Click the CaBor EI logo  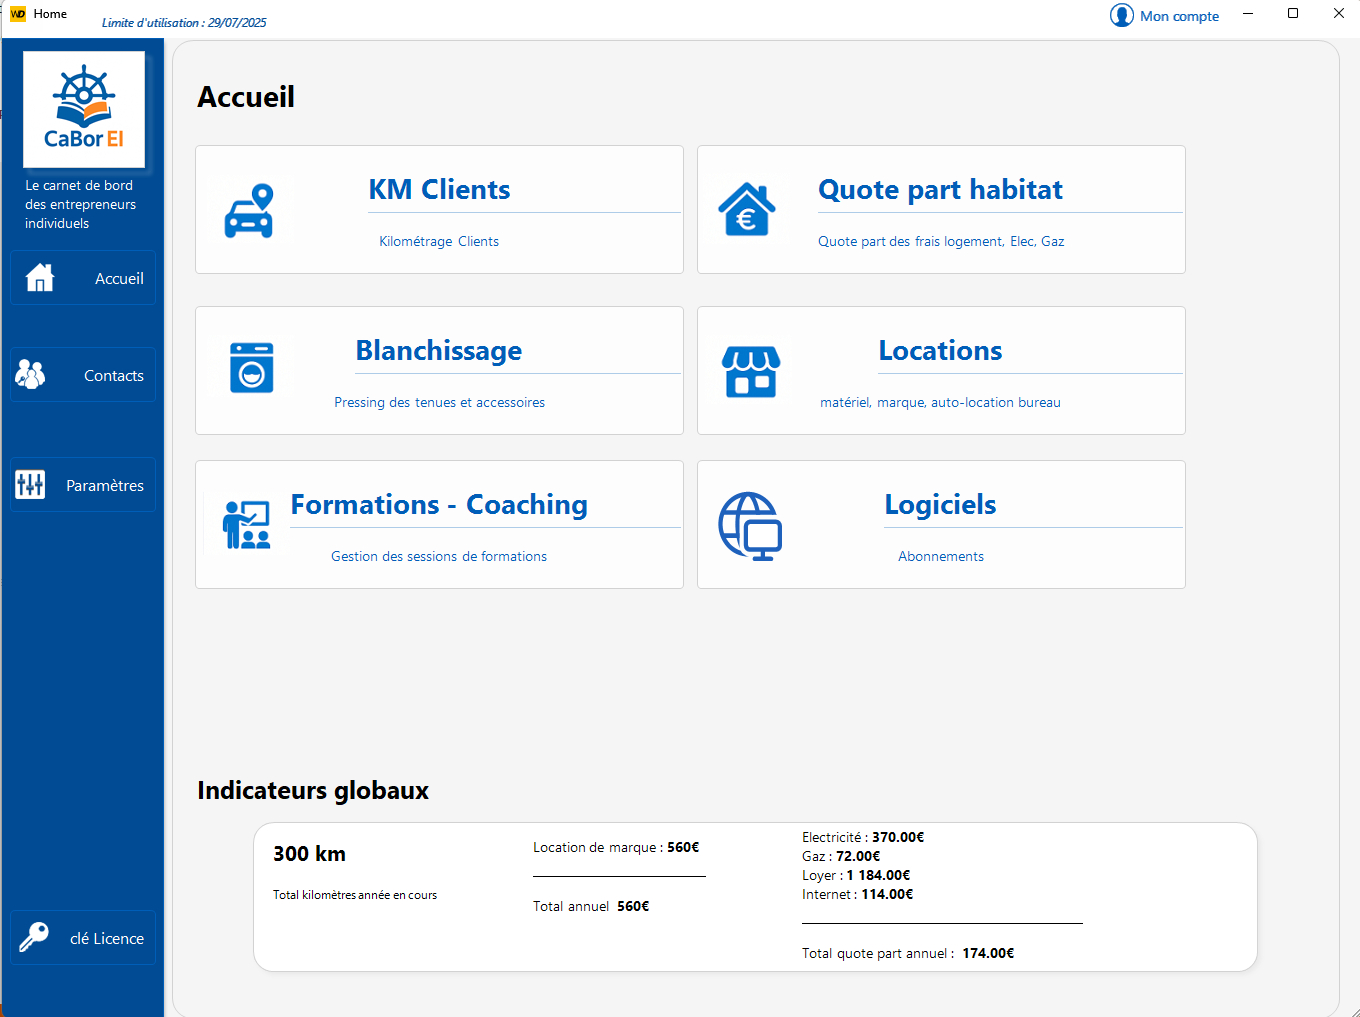tap(84, 110)
